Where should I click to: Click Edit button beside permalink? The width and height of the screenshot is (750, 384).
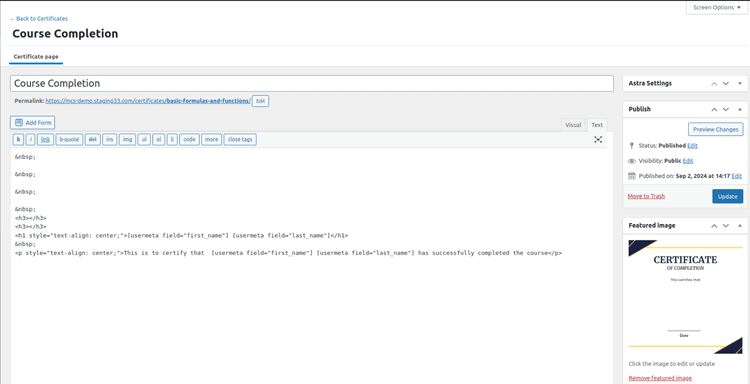coord(260,101)
